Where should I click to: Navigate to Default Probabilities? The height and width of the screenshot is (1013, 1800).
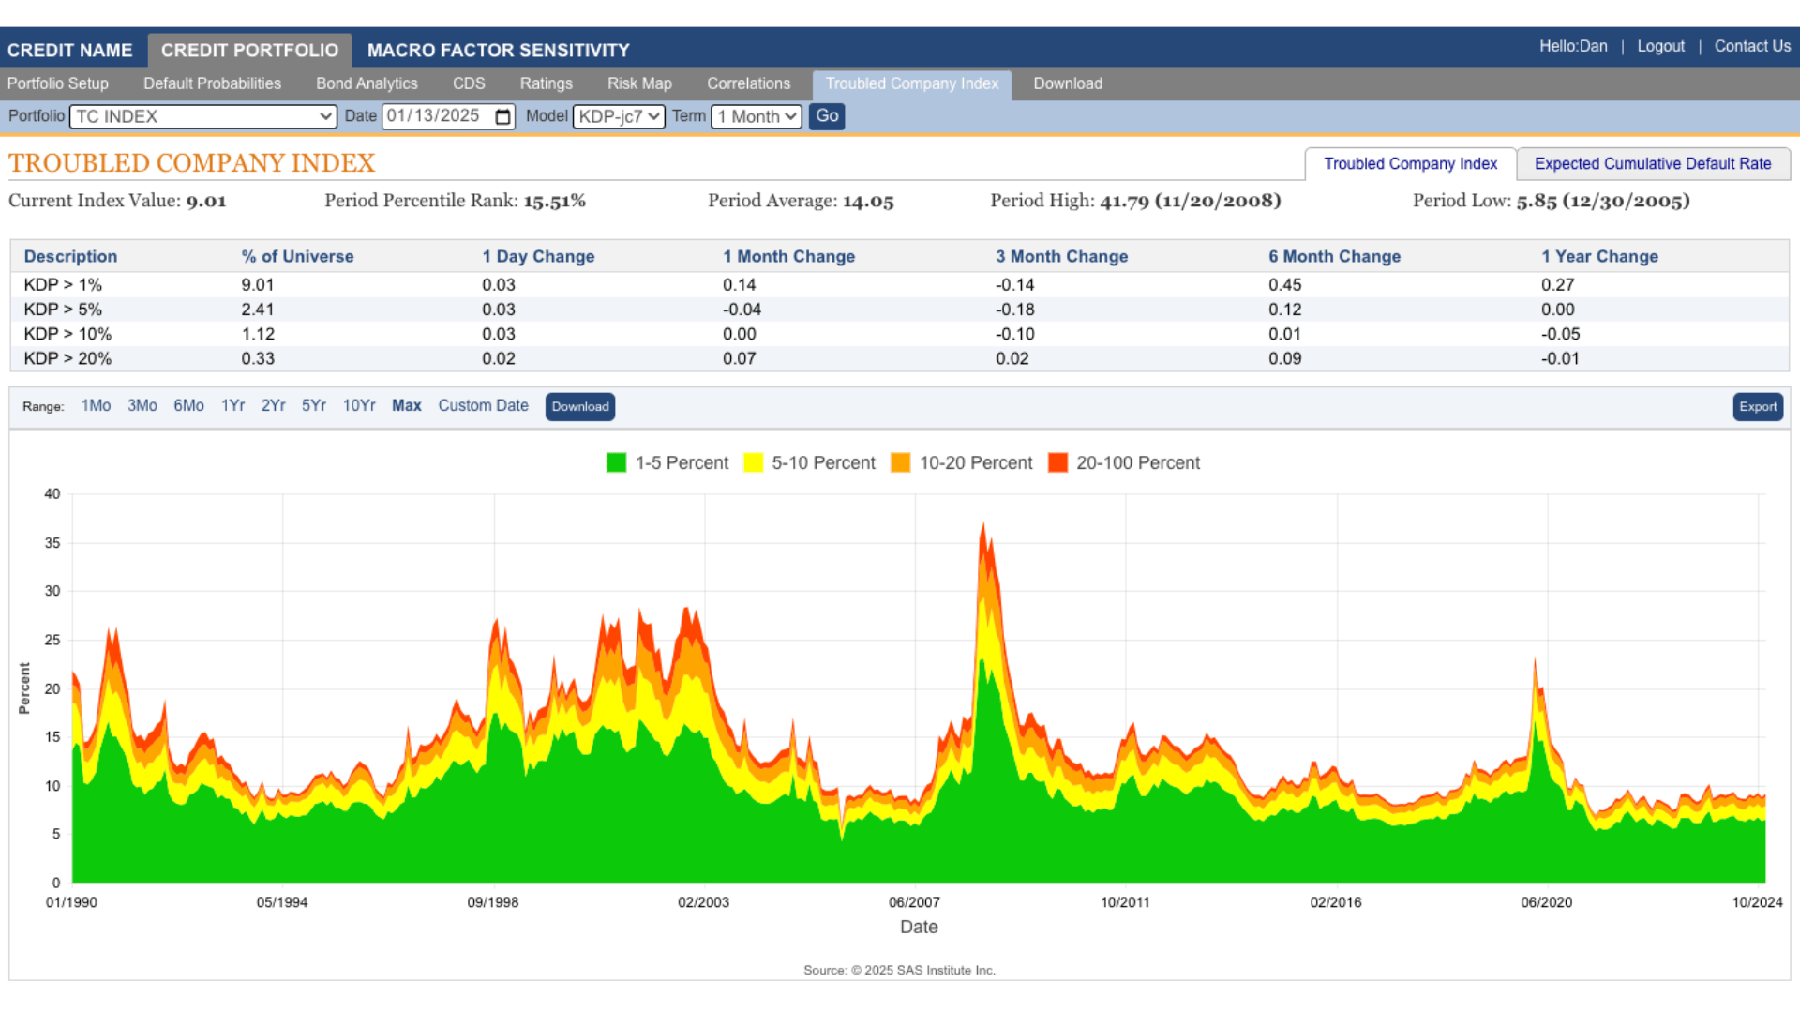(x=212, y=83)
